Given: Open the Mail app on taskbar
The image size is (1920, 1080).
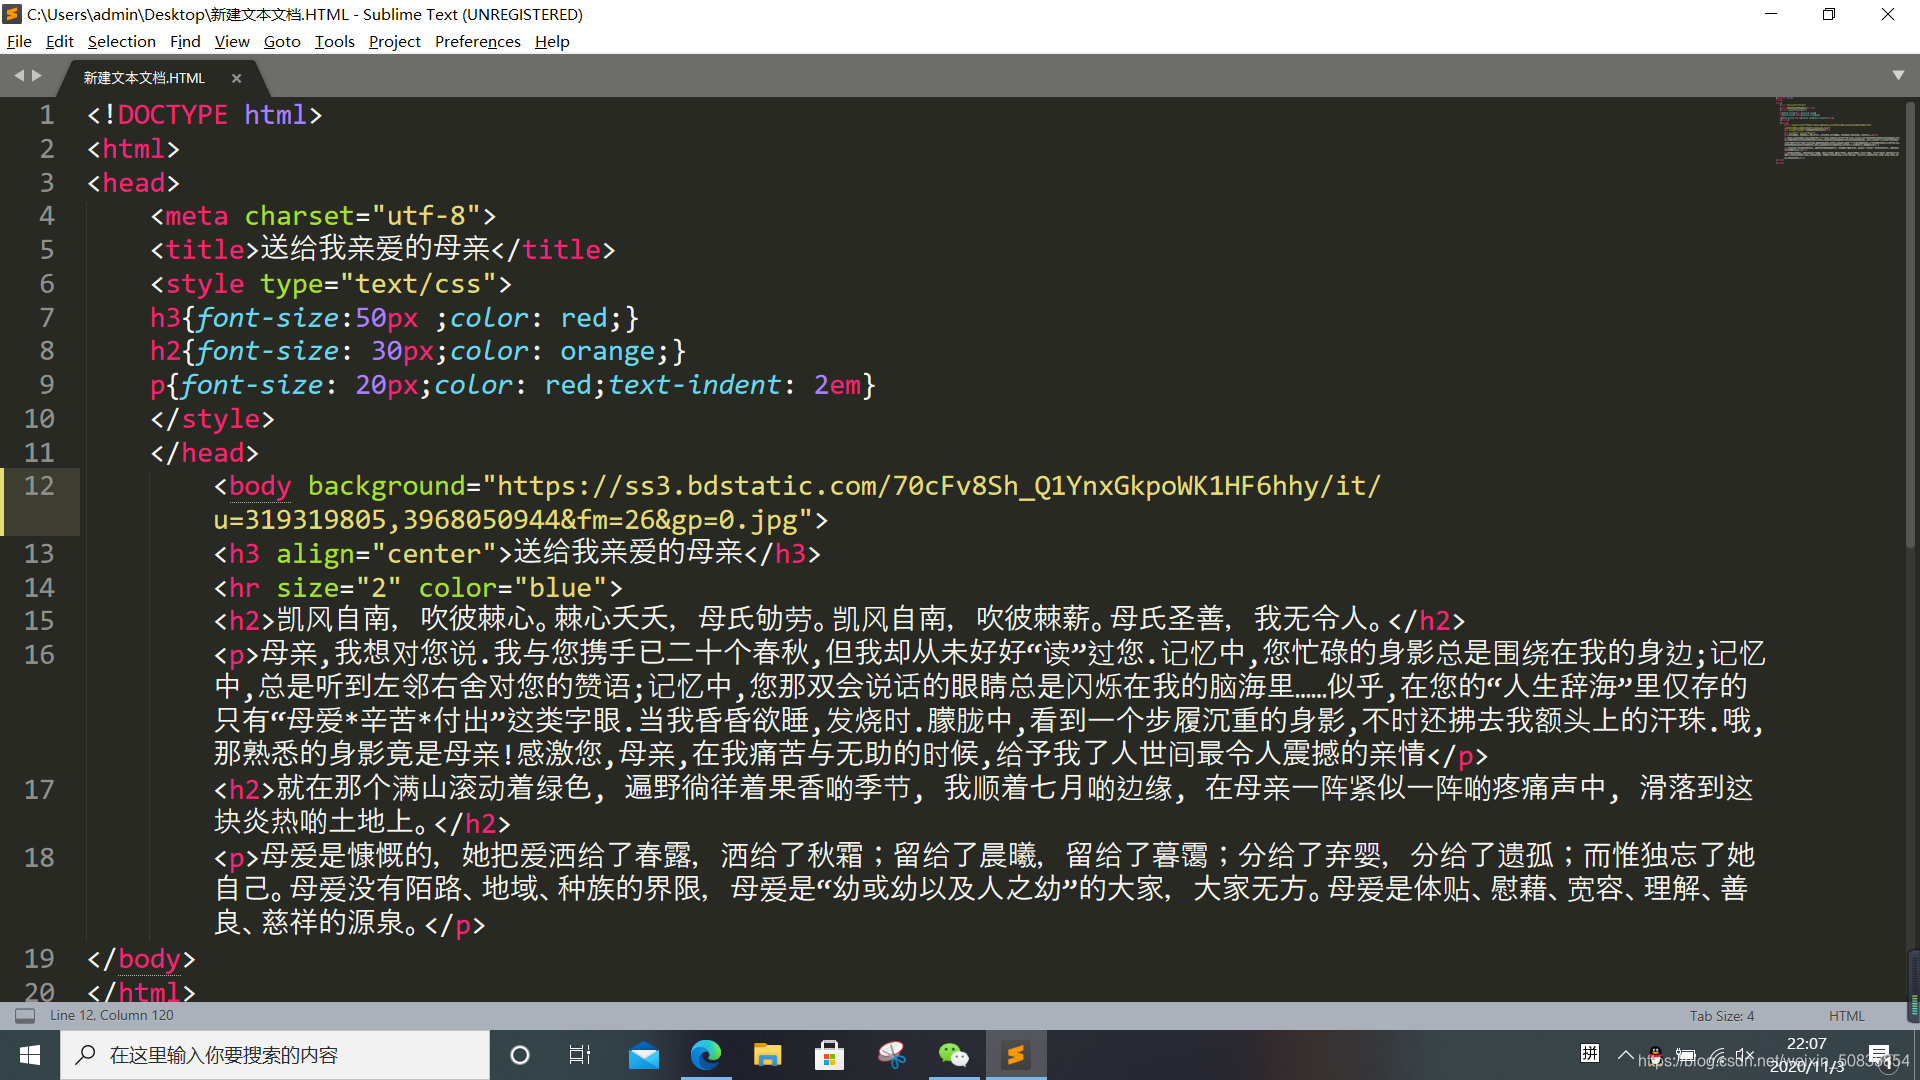Looking at the screenshot, I should [643, 1055].
